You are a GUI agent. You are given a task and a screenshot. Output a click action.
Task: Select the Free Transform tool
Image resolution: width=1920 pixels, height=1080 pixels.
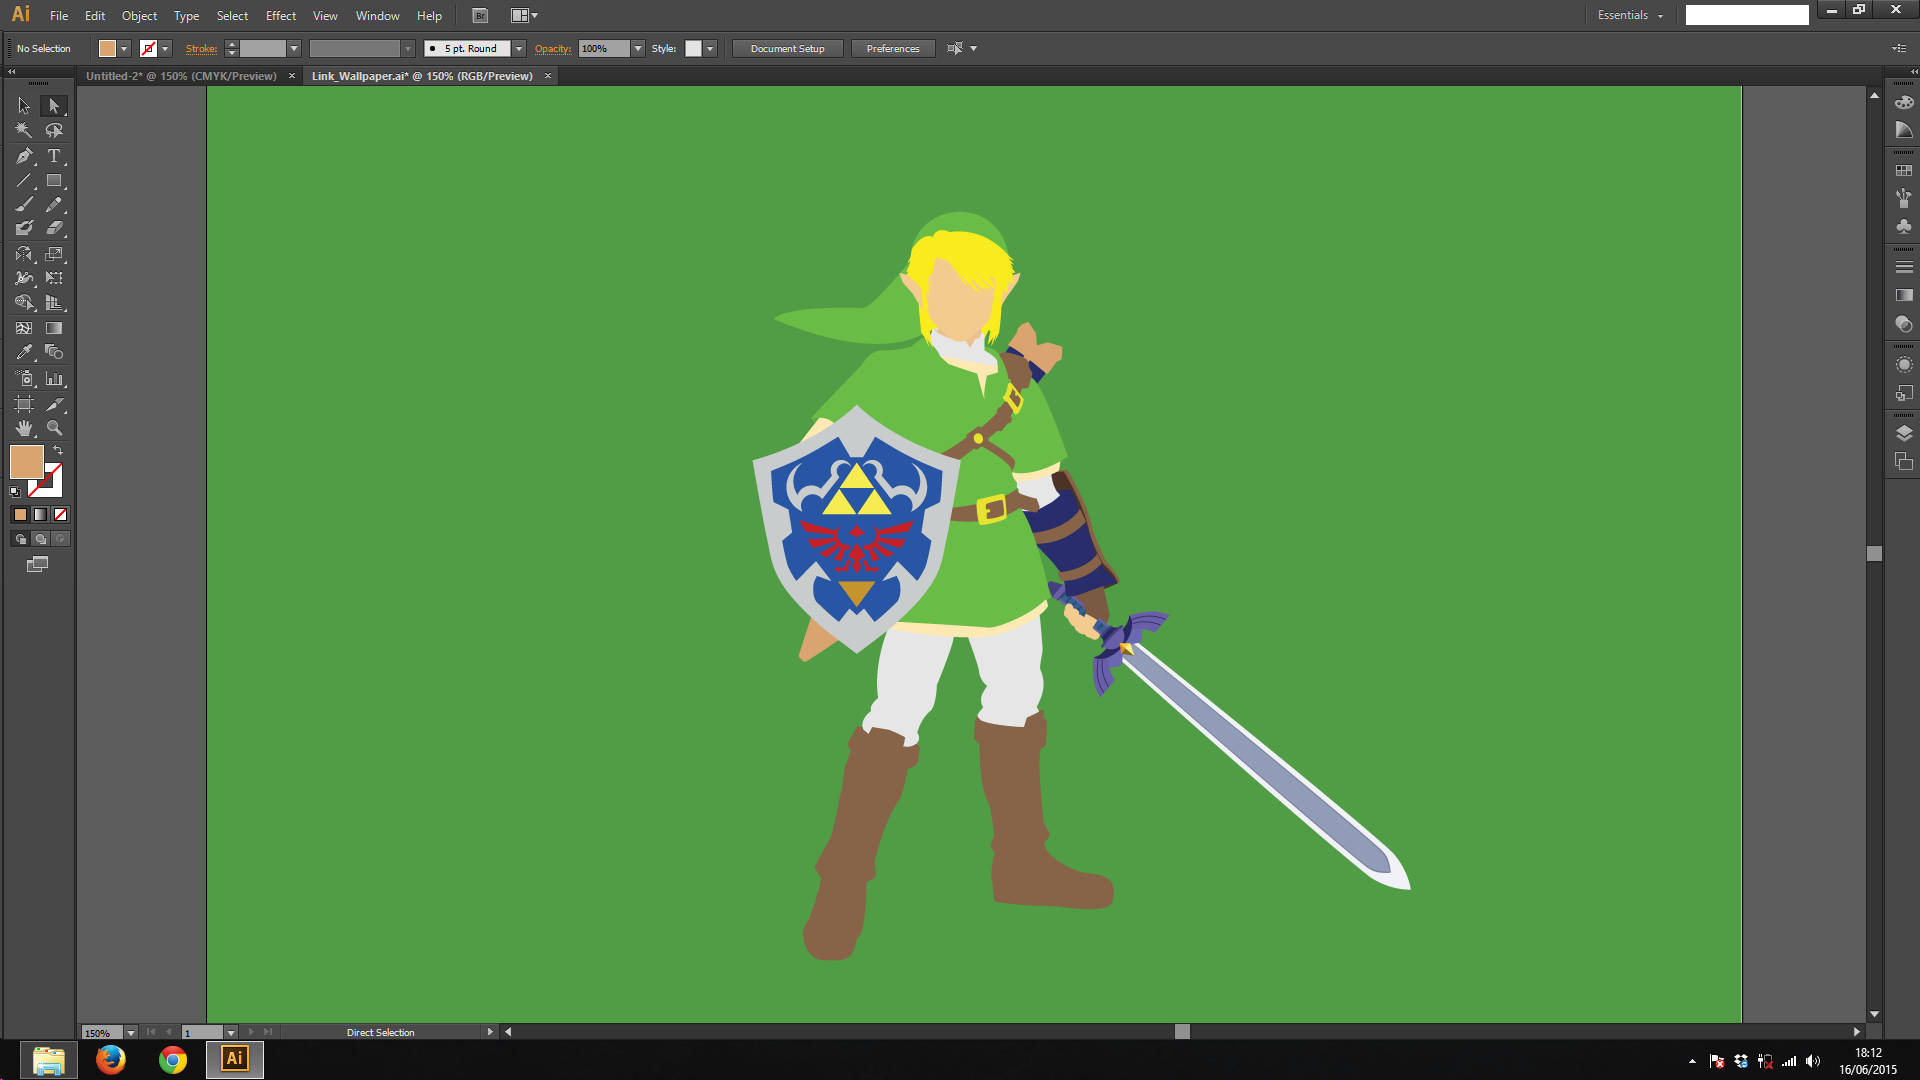click(54, 278)
